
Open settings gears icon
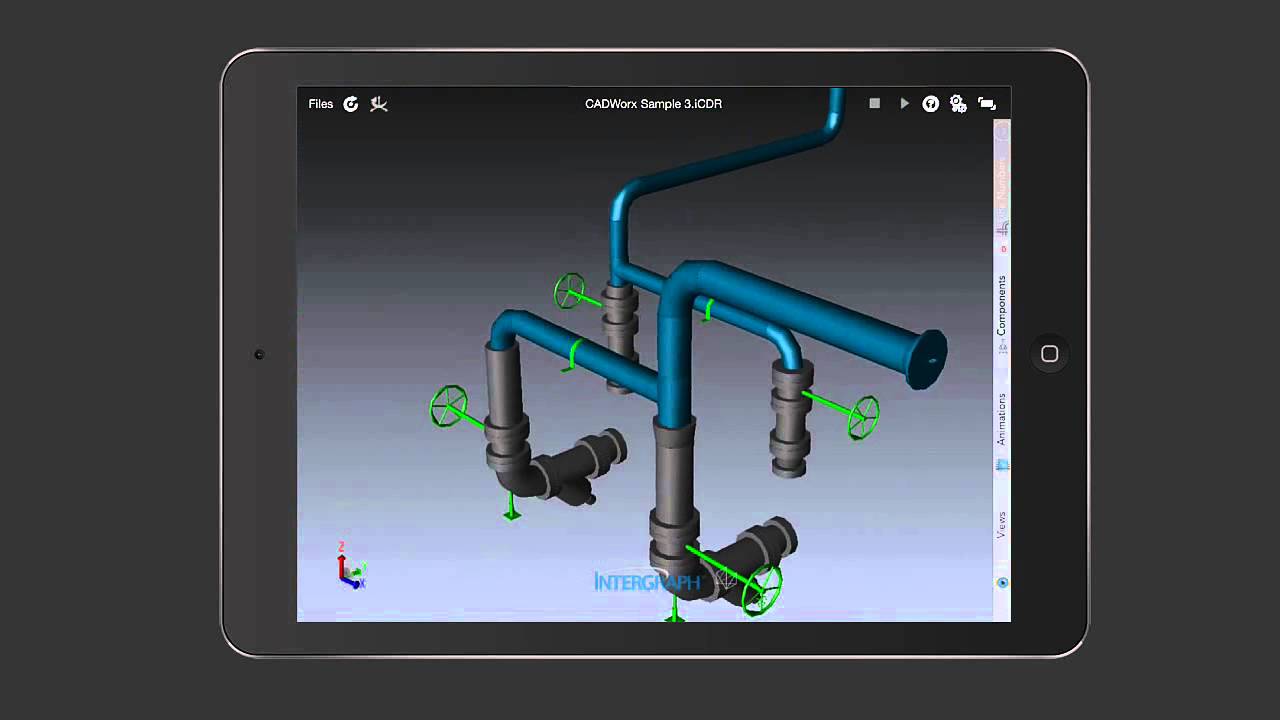(x=958, y=104)
